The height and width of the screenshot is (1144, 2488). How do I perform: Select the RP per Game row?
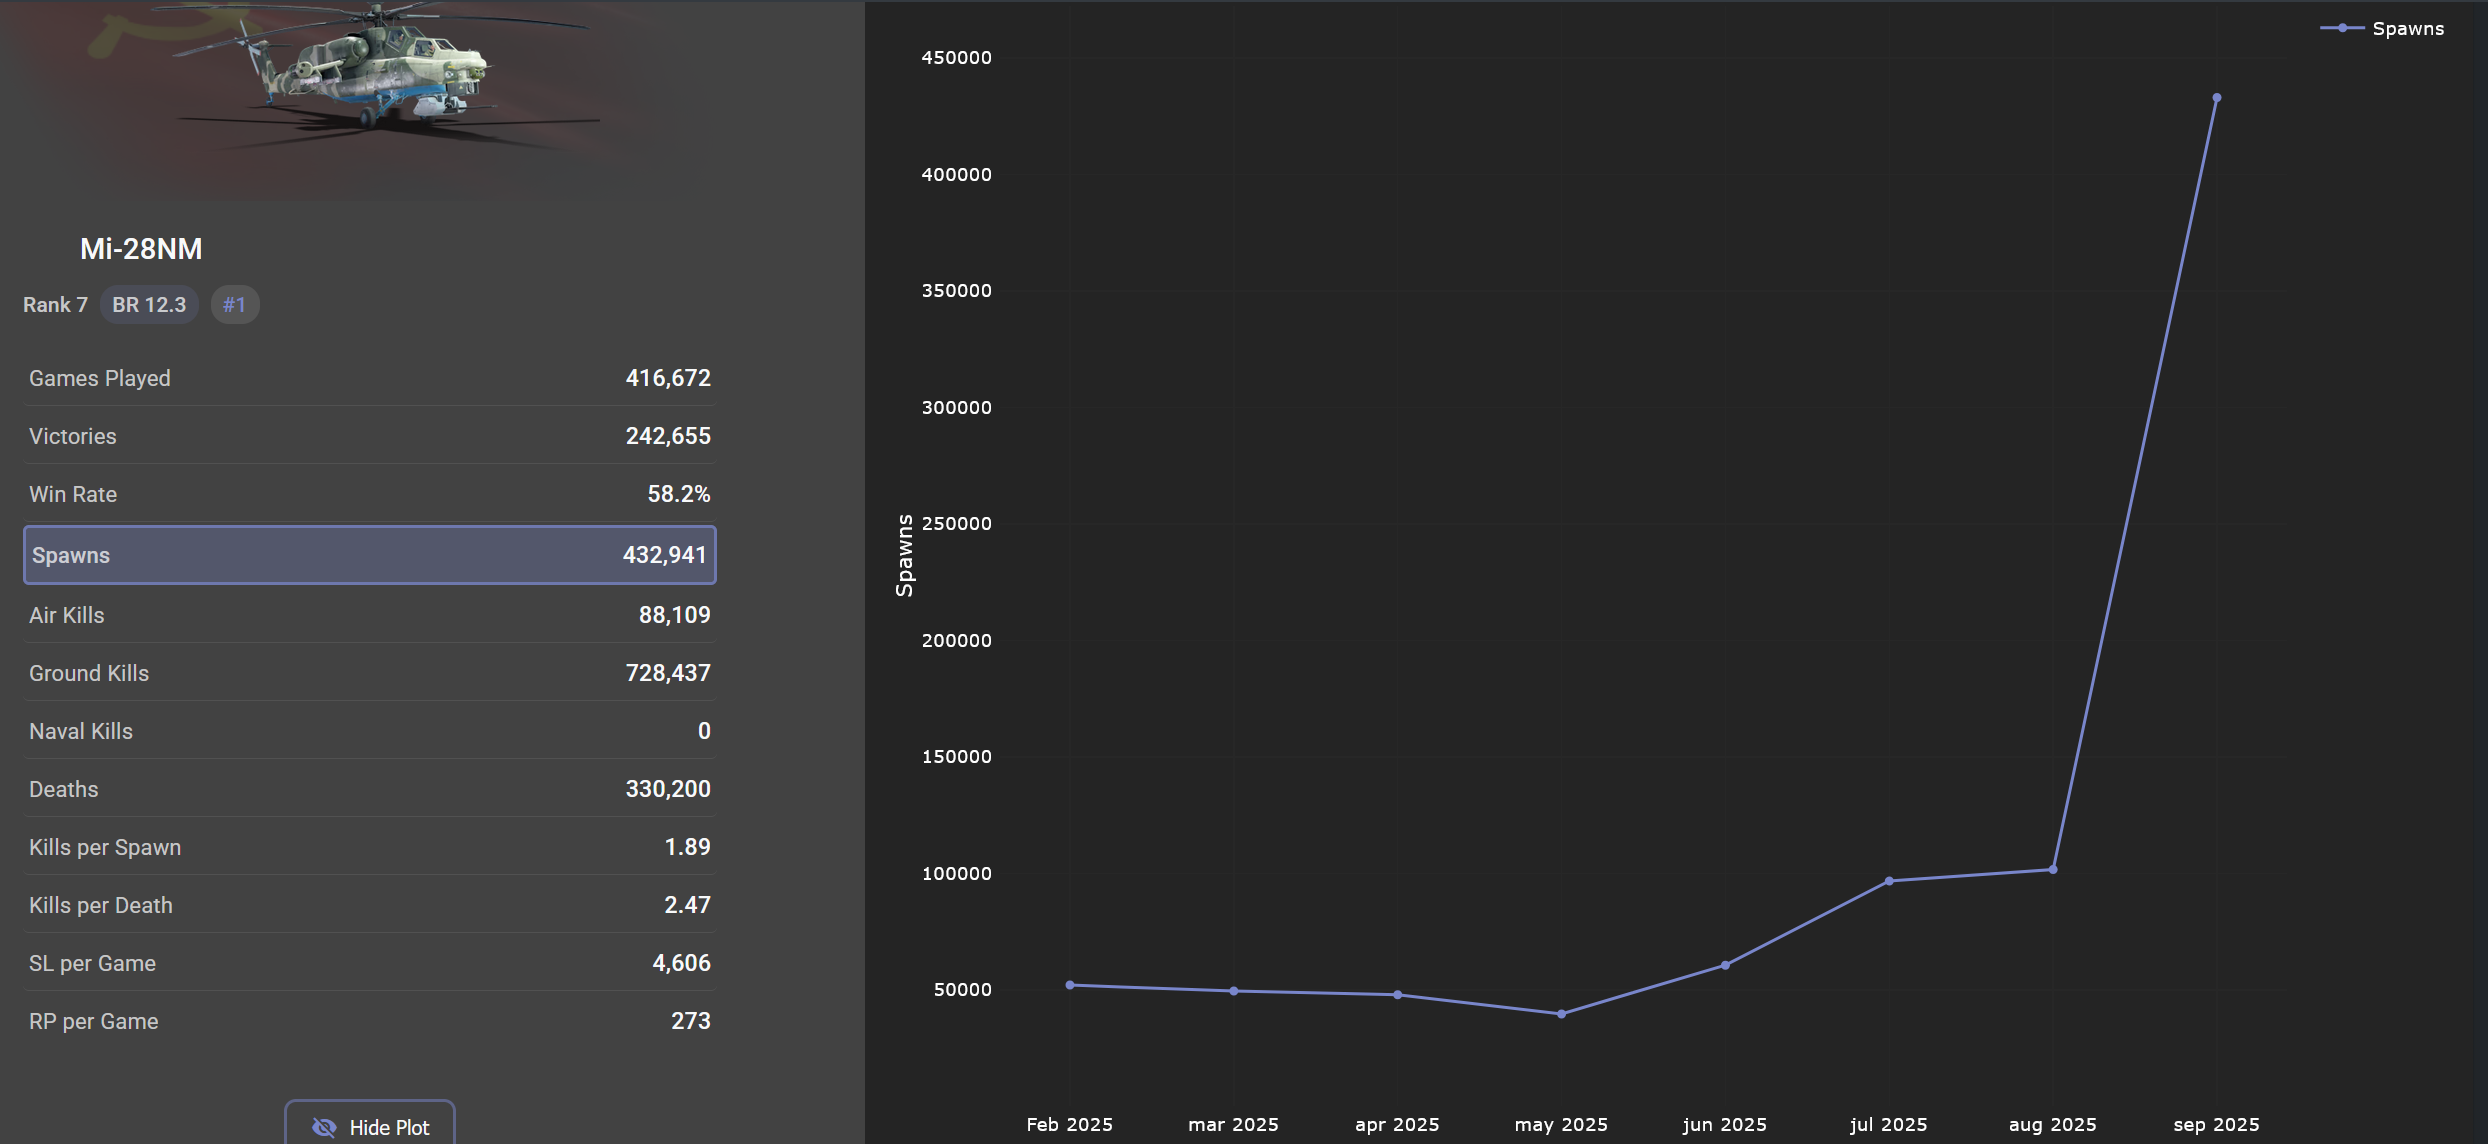(x=369, y=1021)
